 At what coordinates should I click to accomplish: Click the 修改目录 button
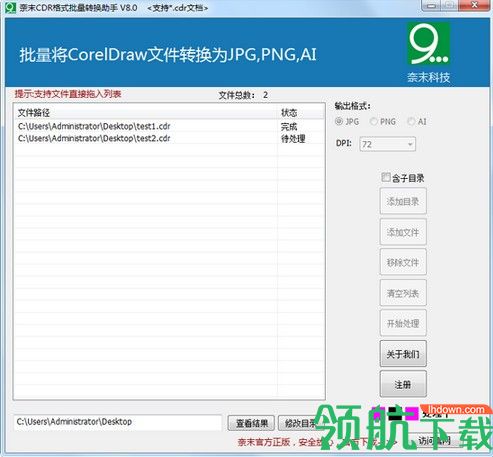tap(301, 423)
